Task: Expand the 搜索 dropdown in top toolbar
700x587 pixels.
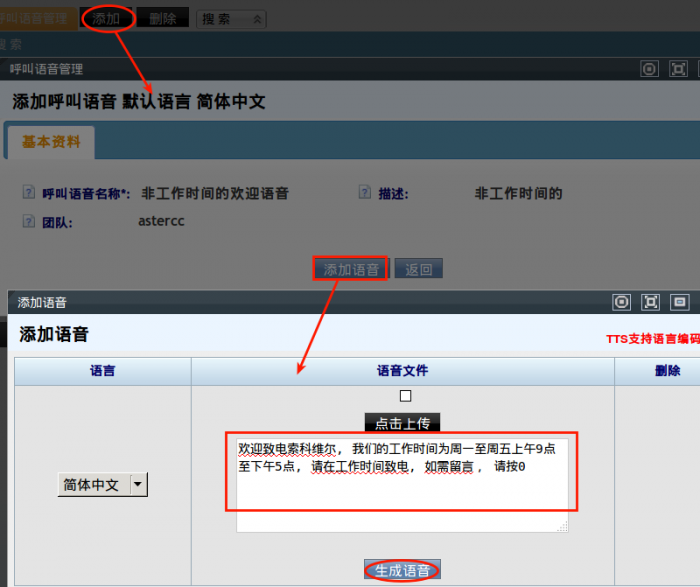Action: pos(257,19)
